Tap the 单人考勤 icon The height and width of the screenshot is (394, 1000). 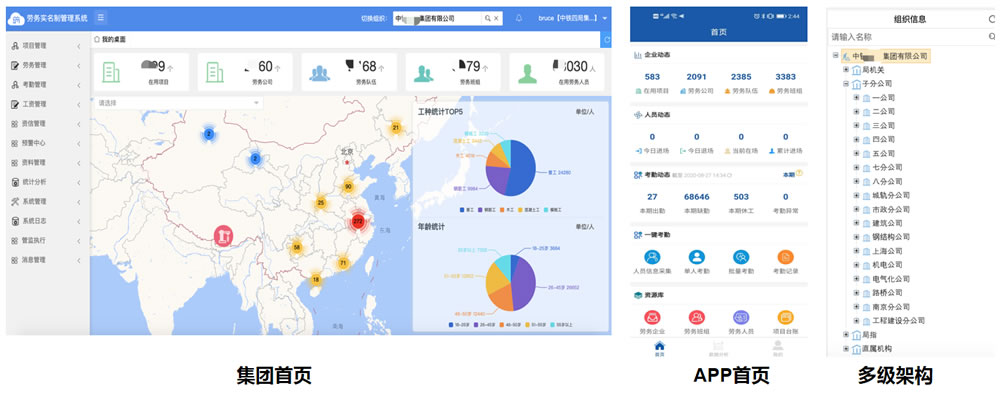[696, 257]
